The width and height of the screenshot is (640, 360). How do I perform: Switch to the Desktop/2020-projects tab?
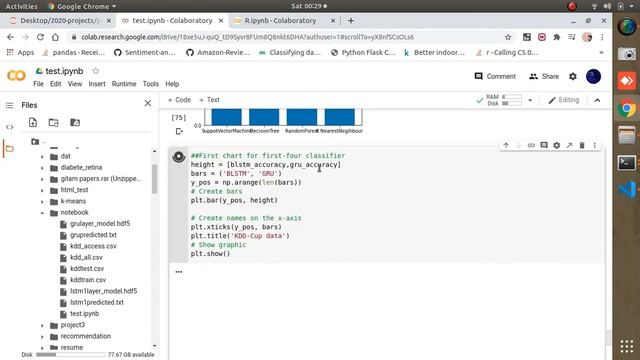[60, 20]
